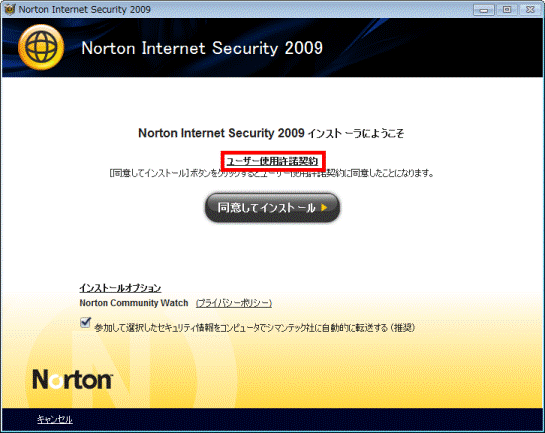Close the Norton Internet Security 2009 window

pos(530,10)
